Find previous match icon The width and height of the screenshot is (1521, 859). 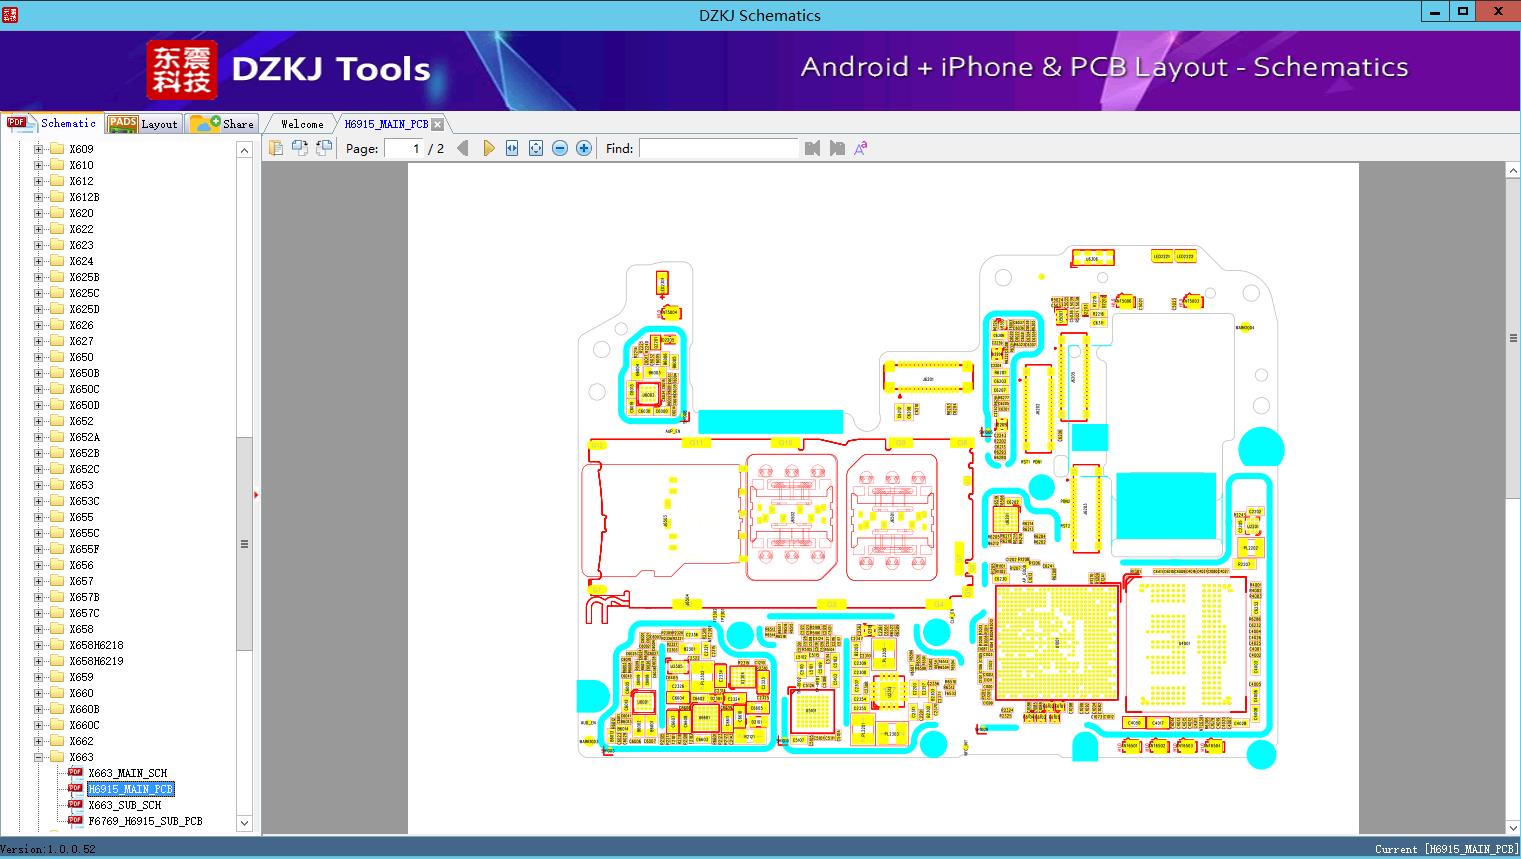(812, 148)
